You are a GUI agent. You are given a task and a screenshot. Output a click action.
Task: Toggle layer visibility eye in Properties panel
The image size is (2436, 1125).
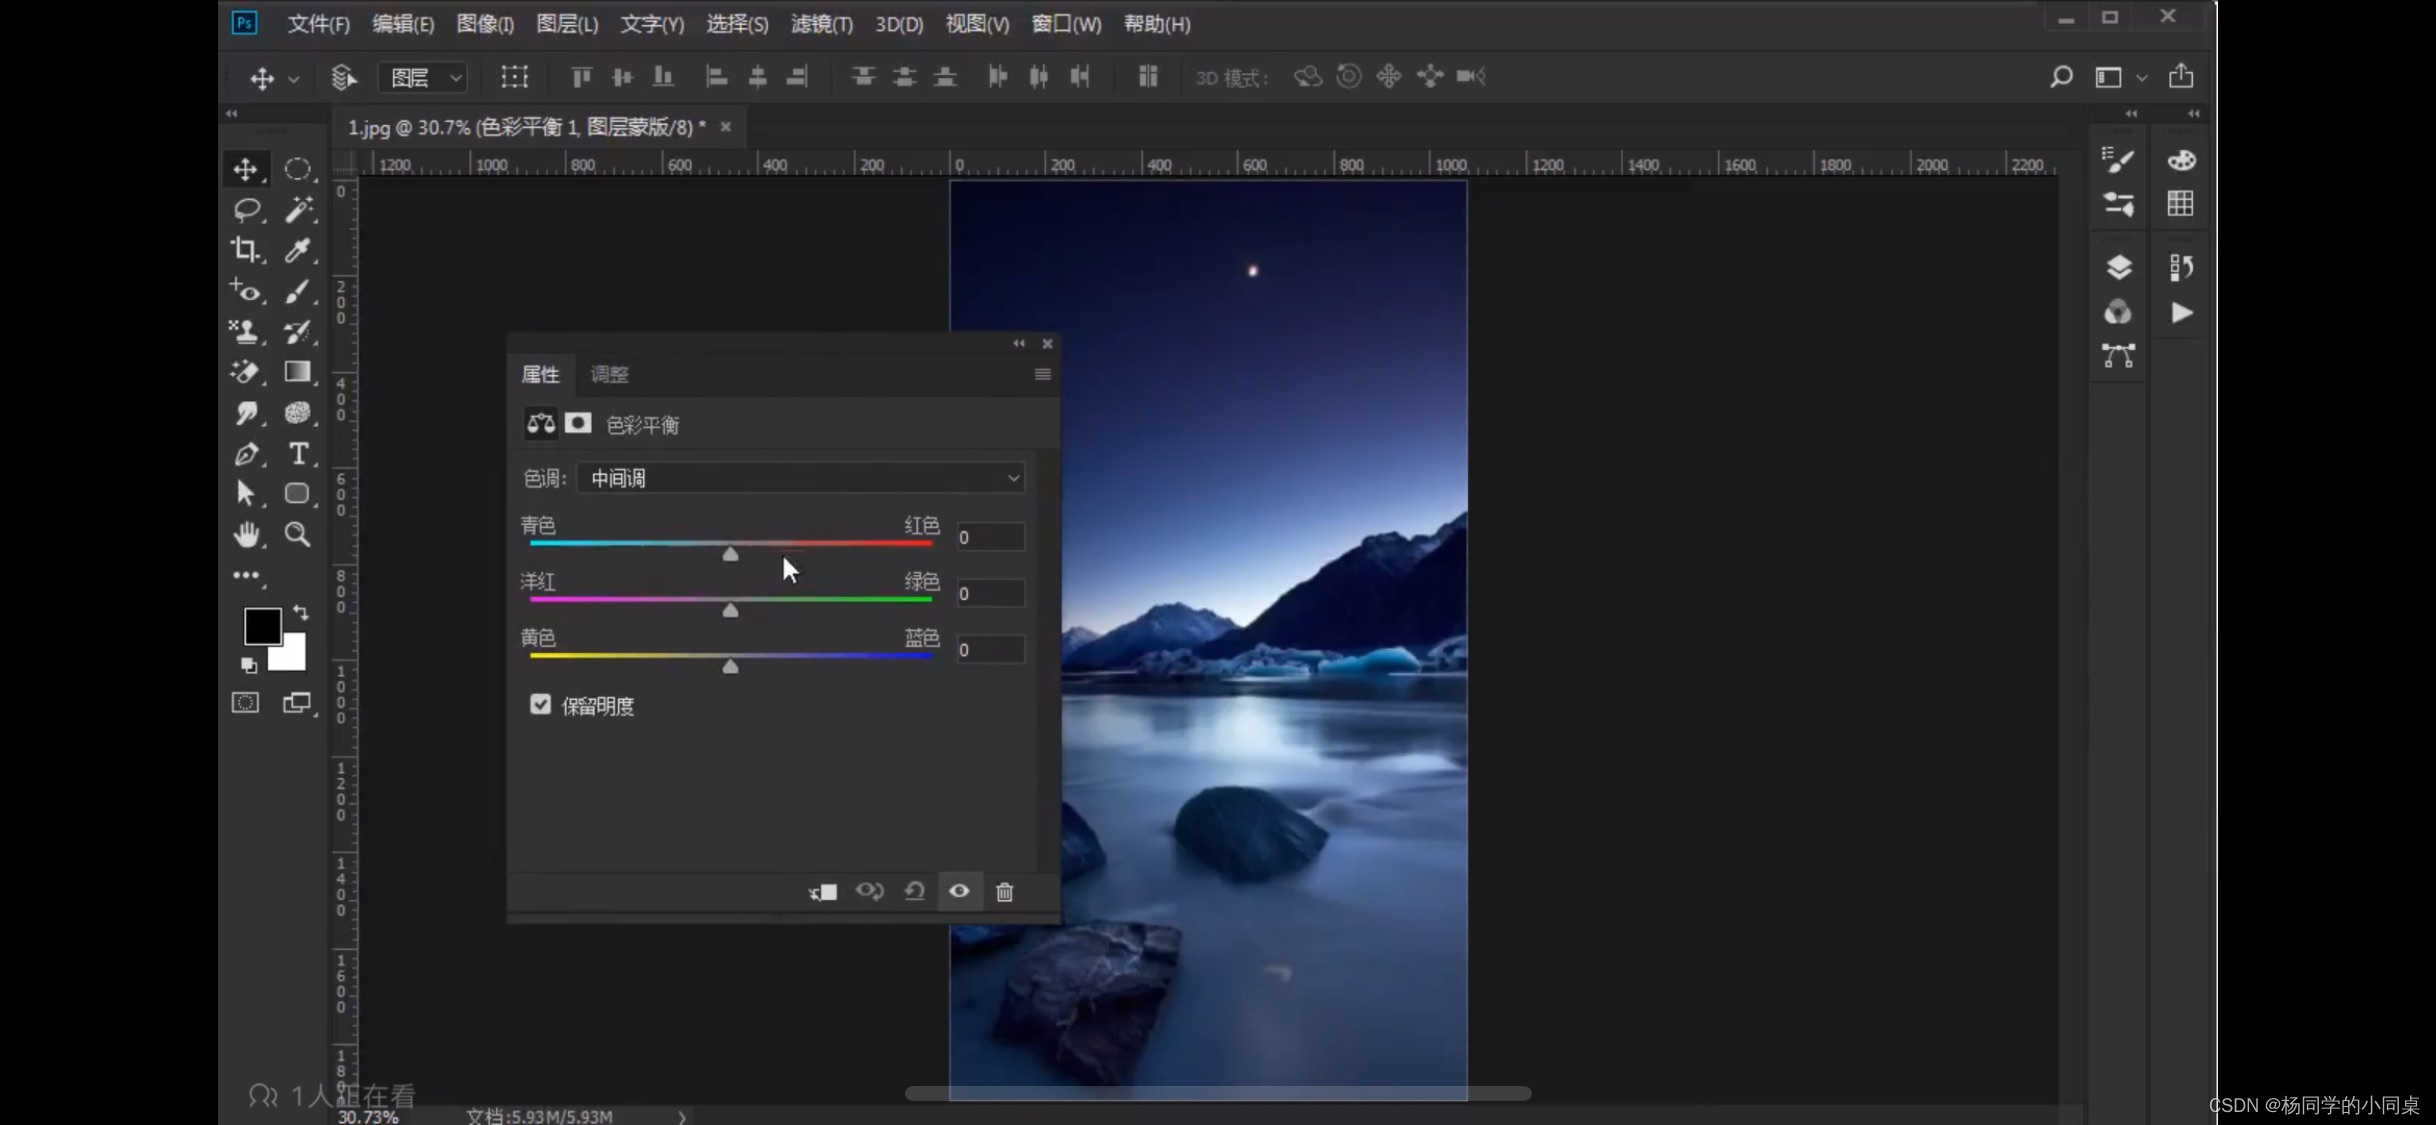959,891
